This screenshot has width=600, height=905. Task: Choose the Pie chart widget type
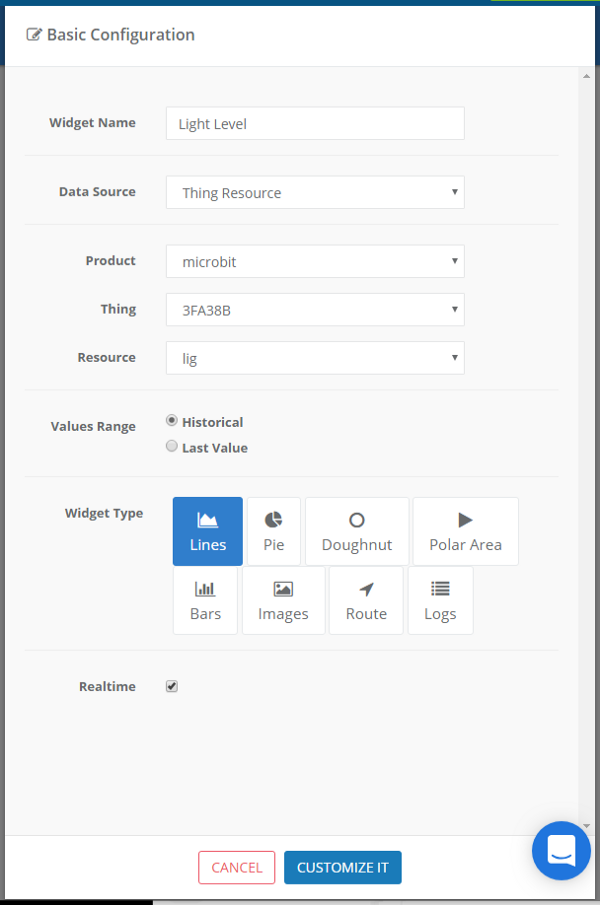coord(274,531)
